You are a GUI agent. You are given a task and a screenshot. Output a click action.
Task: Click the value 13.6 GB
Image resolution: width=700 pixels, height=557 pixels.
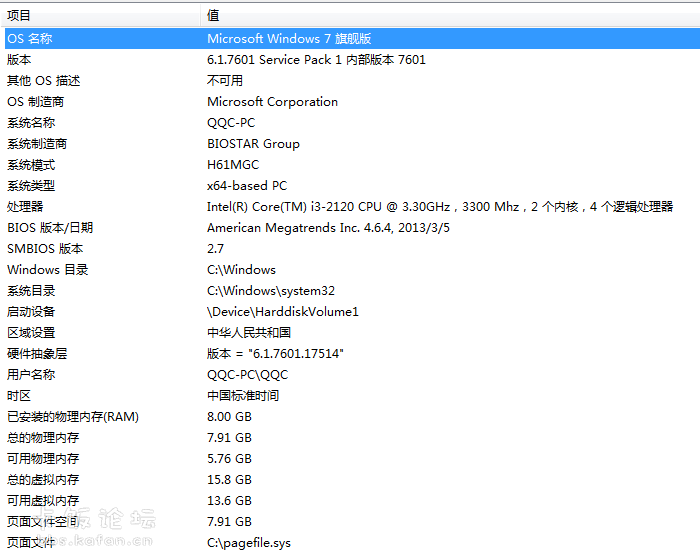[x=229, y=500]
